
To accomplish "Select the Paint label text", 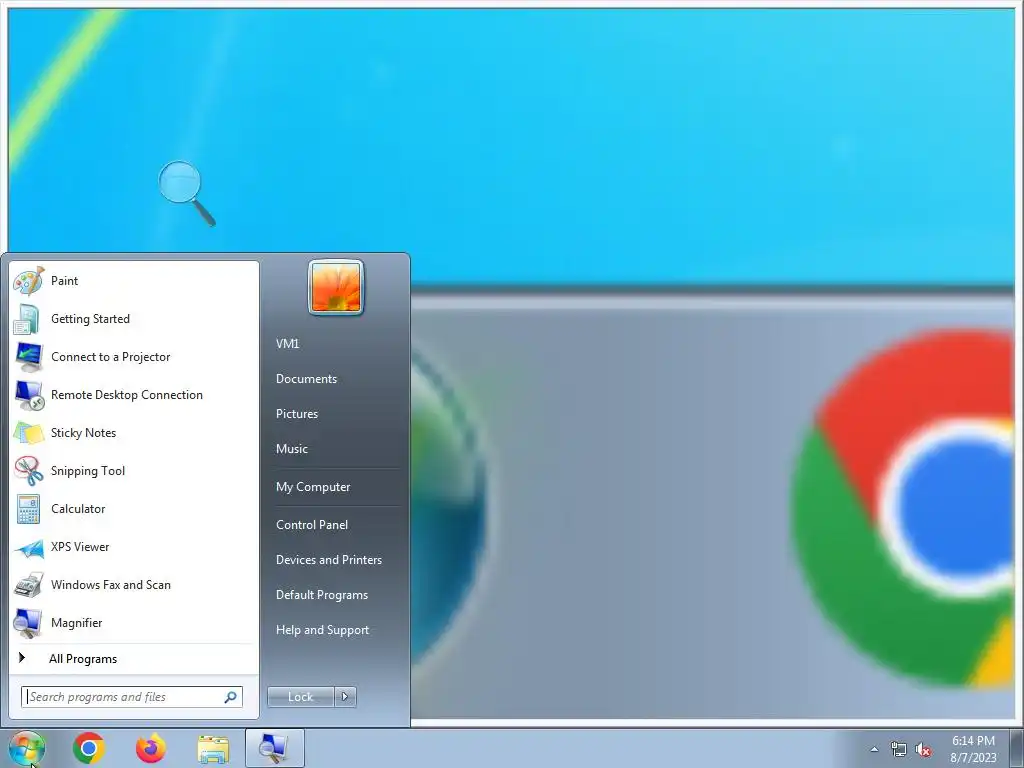I will 64,281.
